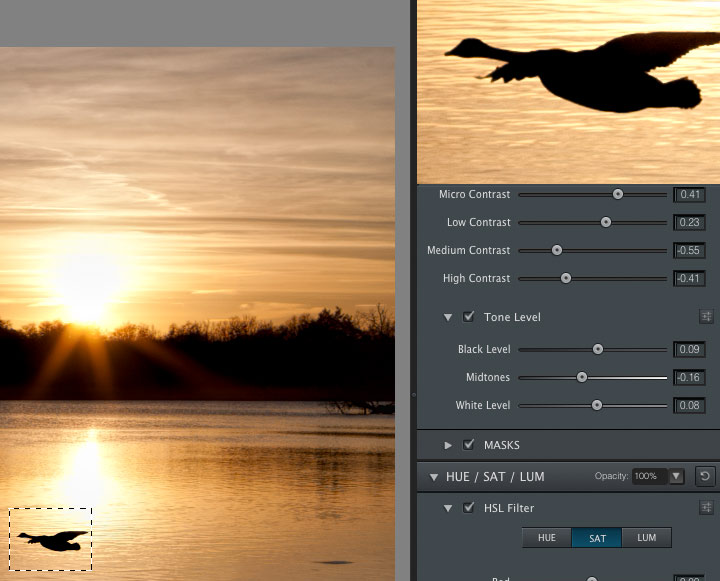Open Tone Level preset options icon

(x=706, y=316)
